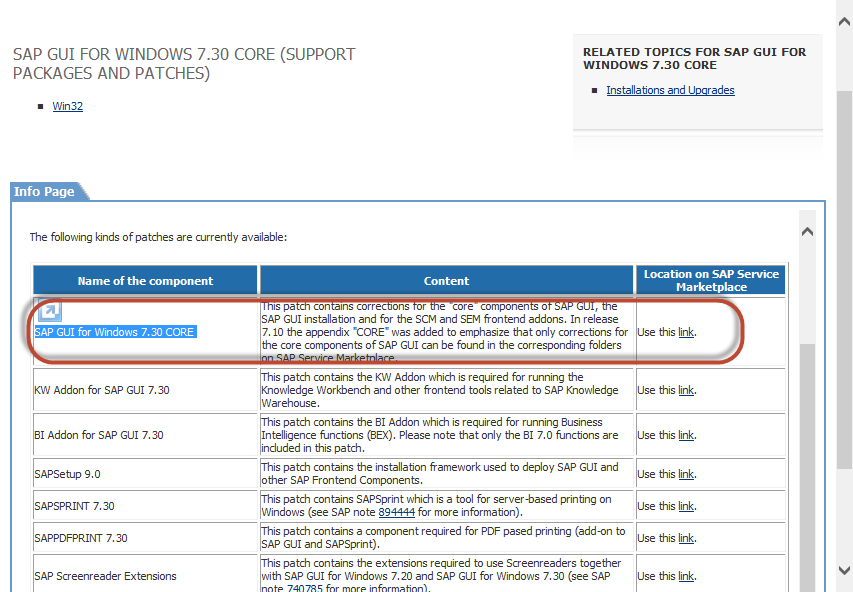The height and width of the screenshot is (592, 853).
Task: Follow the link in Screenreader Extensions row
Action: [x=686, y=576]
